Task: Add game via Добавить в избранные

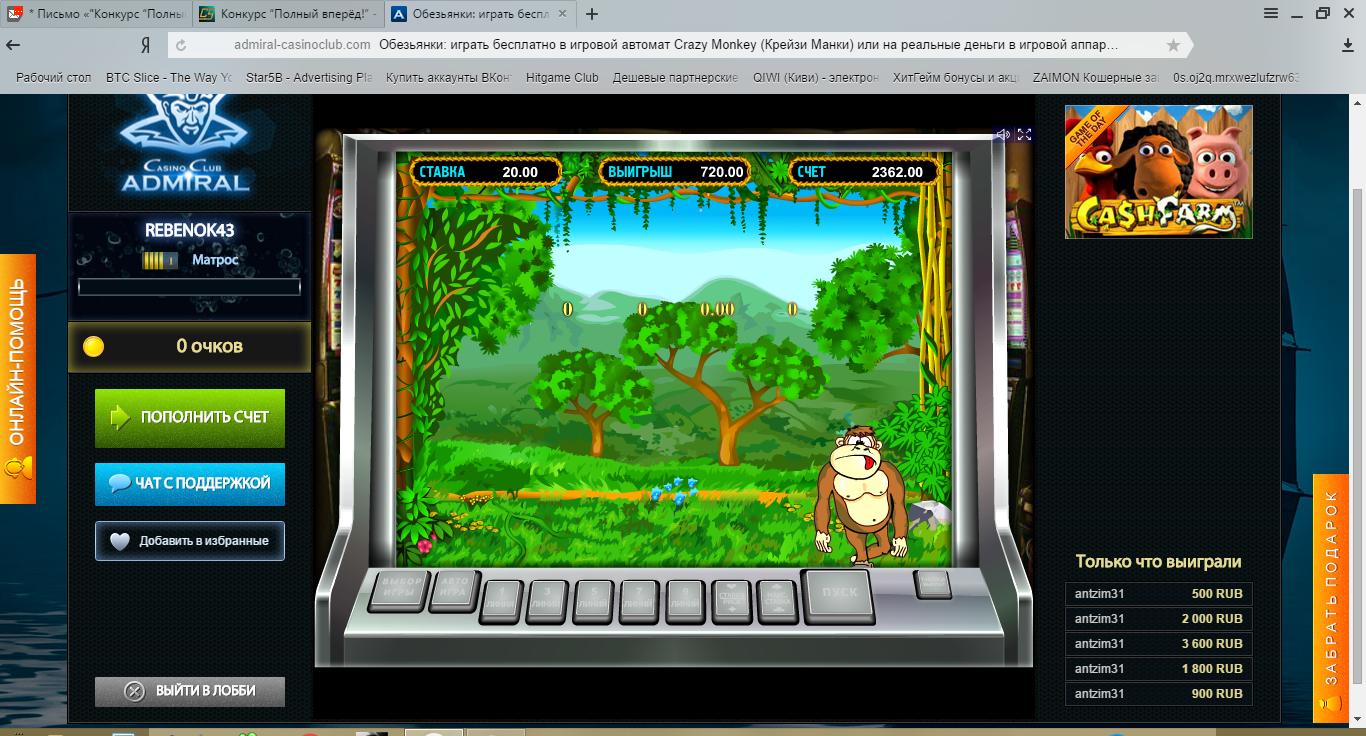Action: tap(190, 540)
